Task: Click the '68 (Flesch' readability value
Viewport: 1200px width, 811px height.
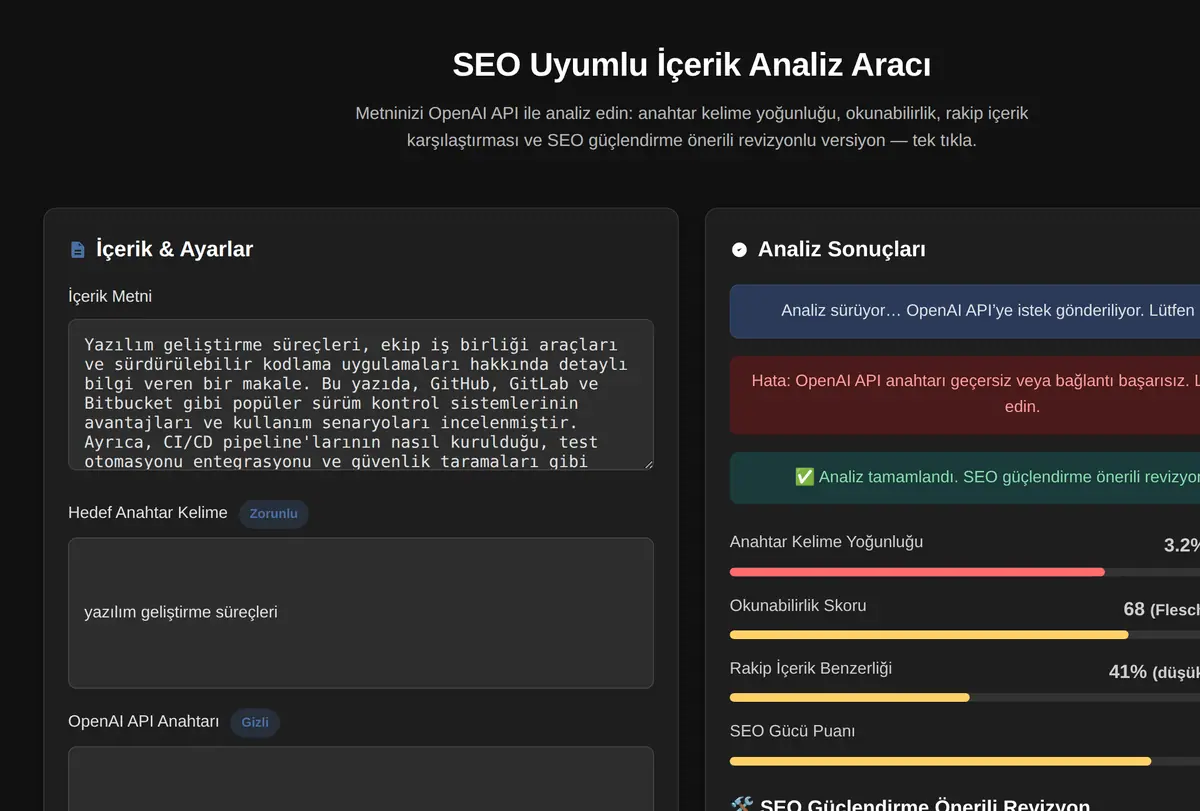Action: (x=1161, y=609)
